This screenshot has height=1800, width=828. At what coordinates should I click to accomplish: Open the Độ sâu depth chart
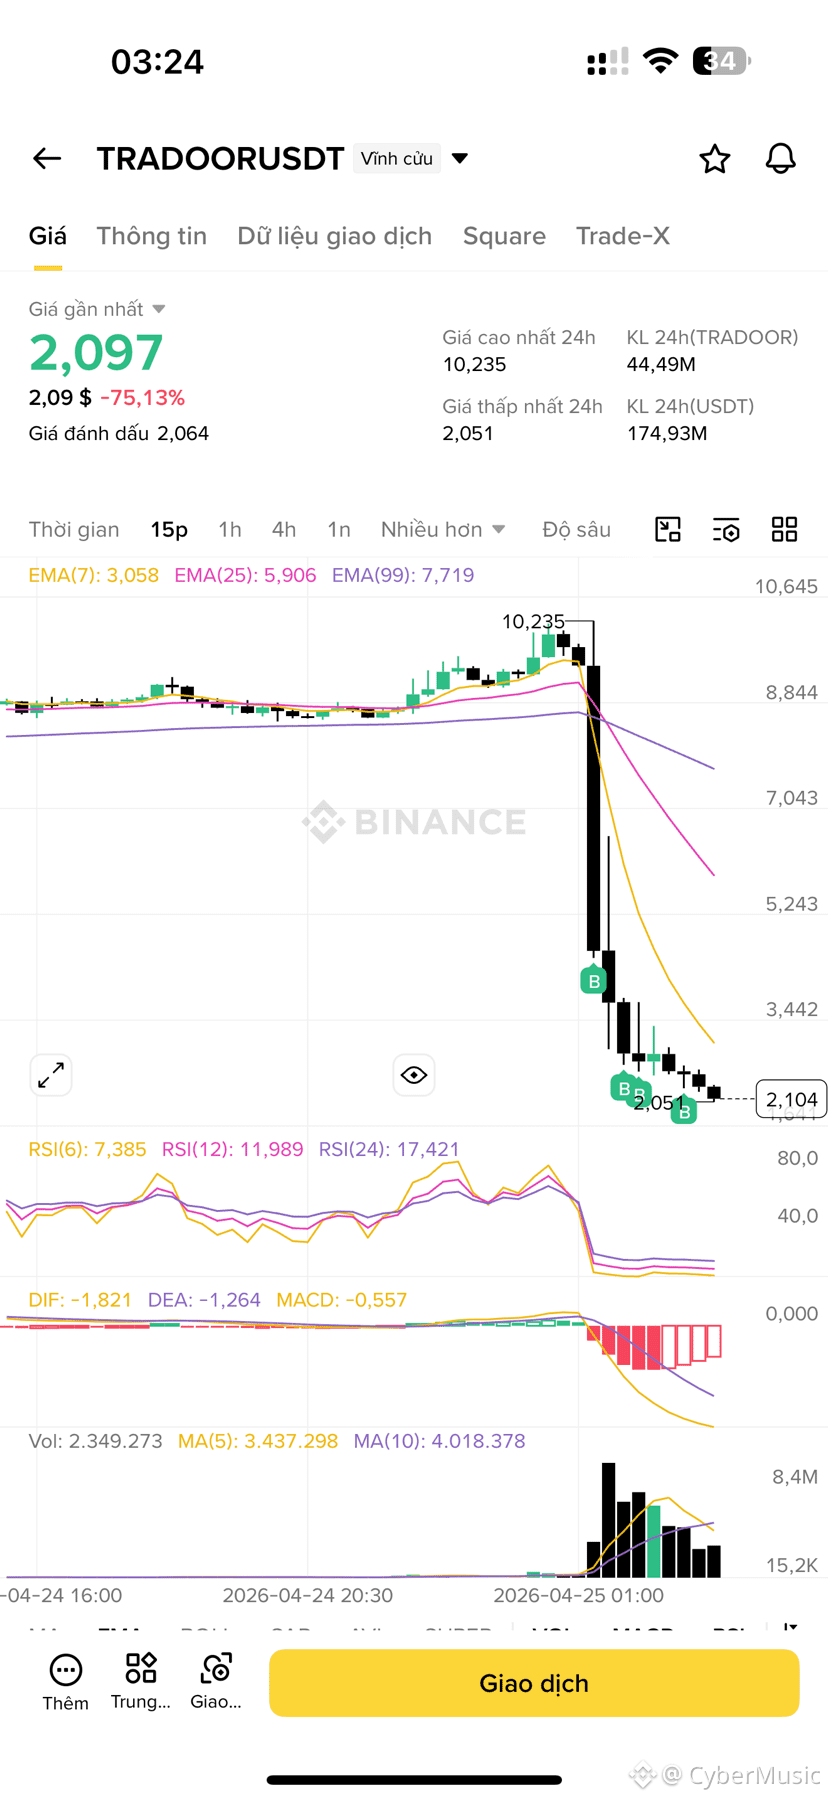576,529
